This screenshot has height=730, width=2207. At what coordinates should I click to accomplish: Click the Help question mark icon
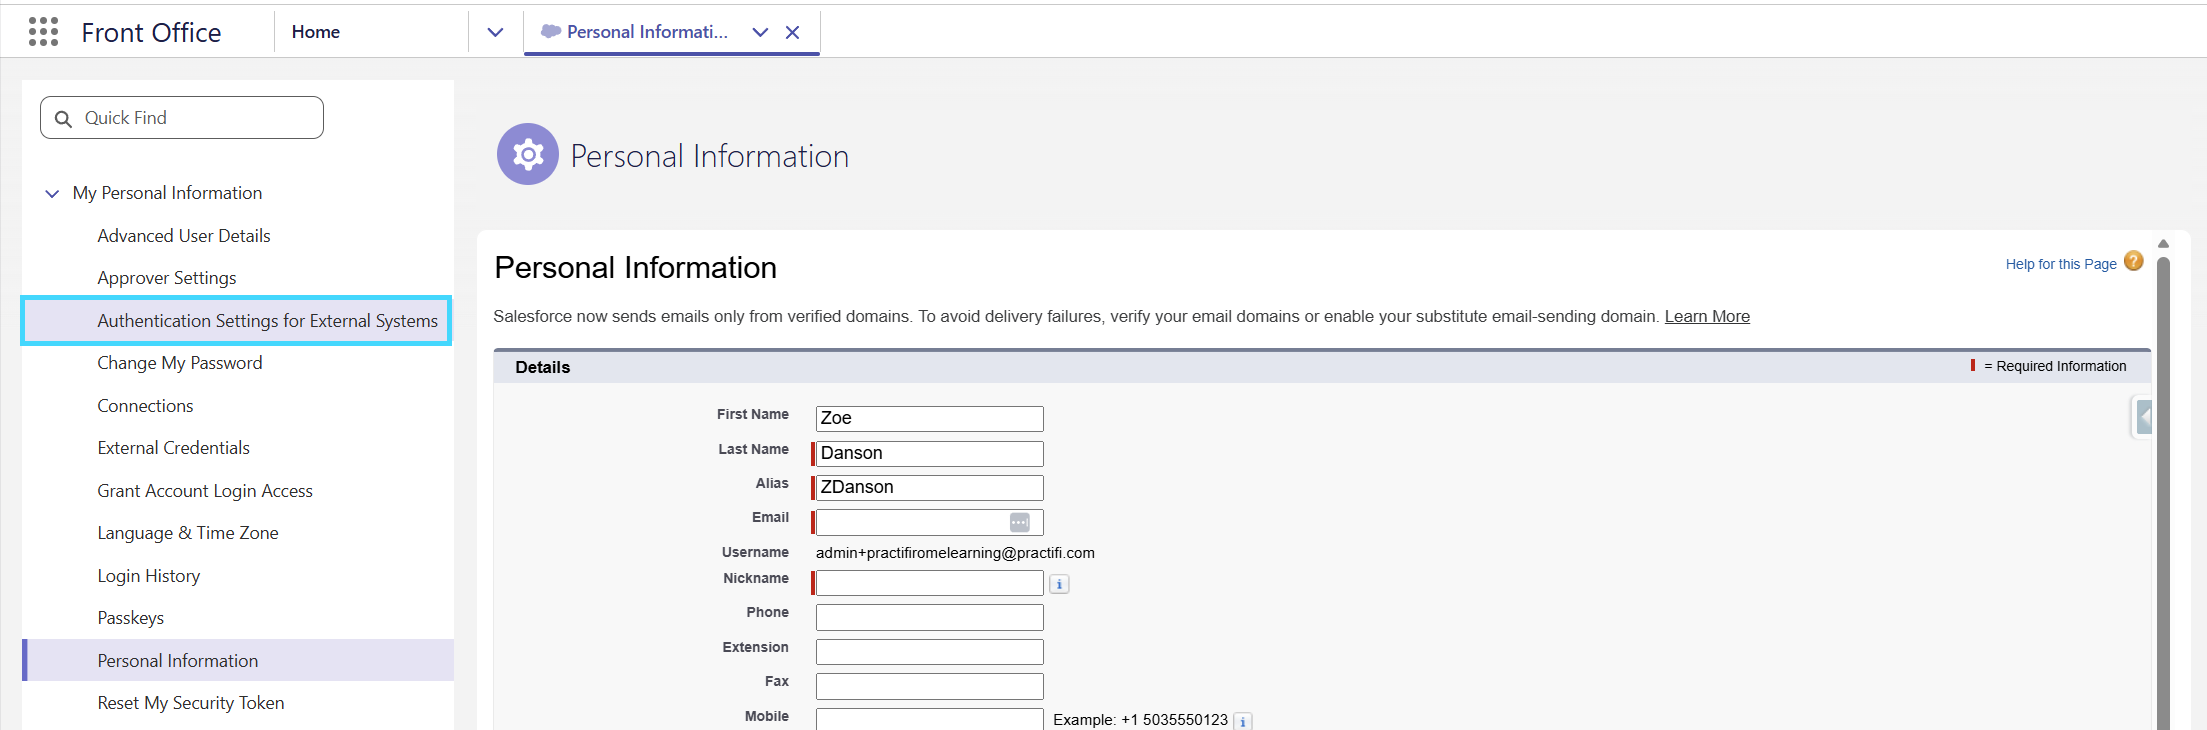tap(2134, 261)
